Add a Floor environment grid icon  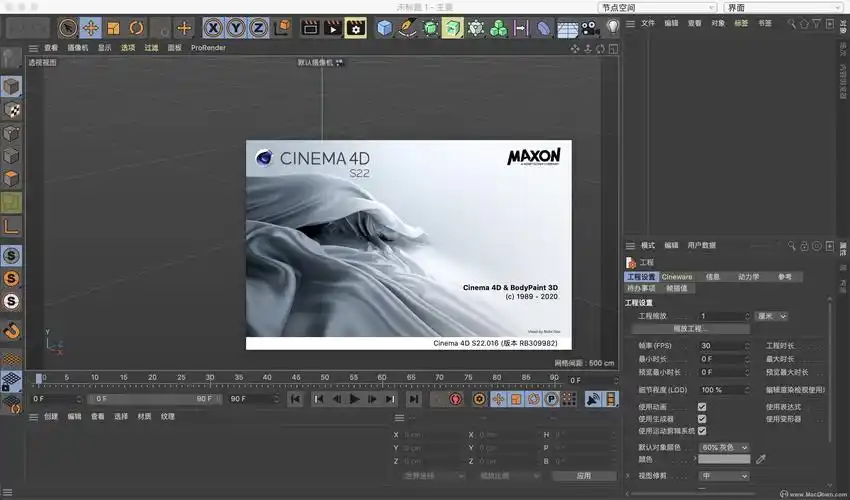(567, 28)
